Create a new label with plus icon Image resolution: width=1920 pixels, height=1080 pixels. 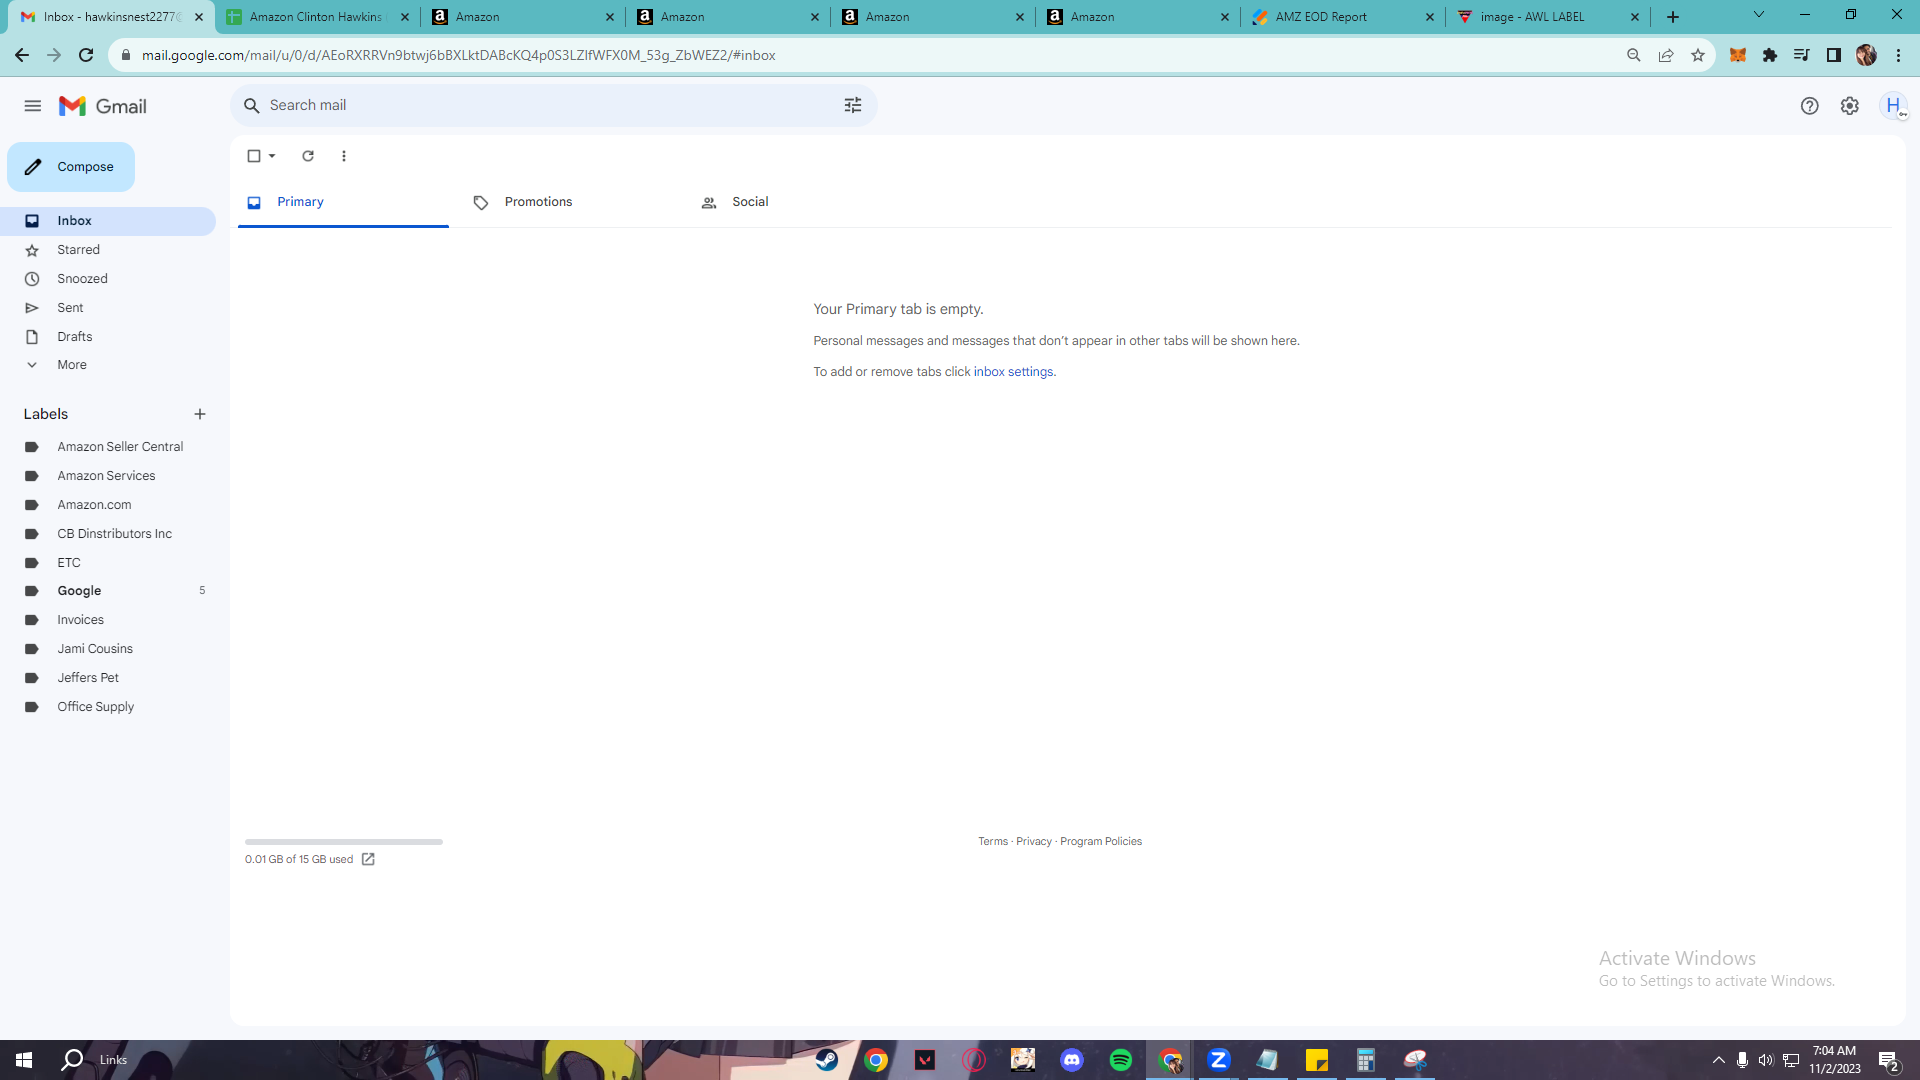point(200,414)
